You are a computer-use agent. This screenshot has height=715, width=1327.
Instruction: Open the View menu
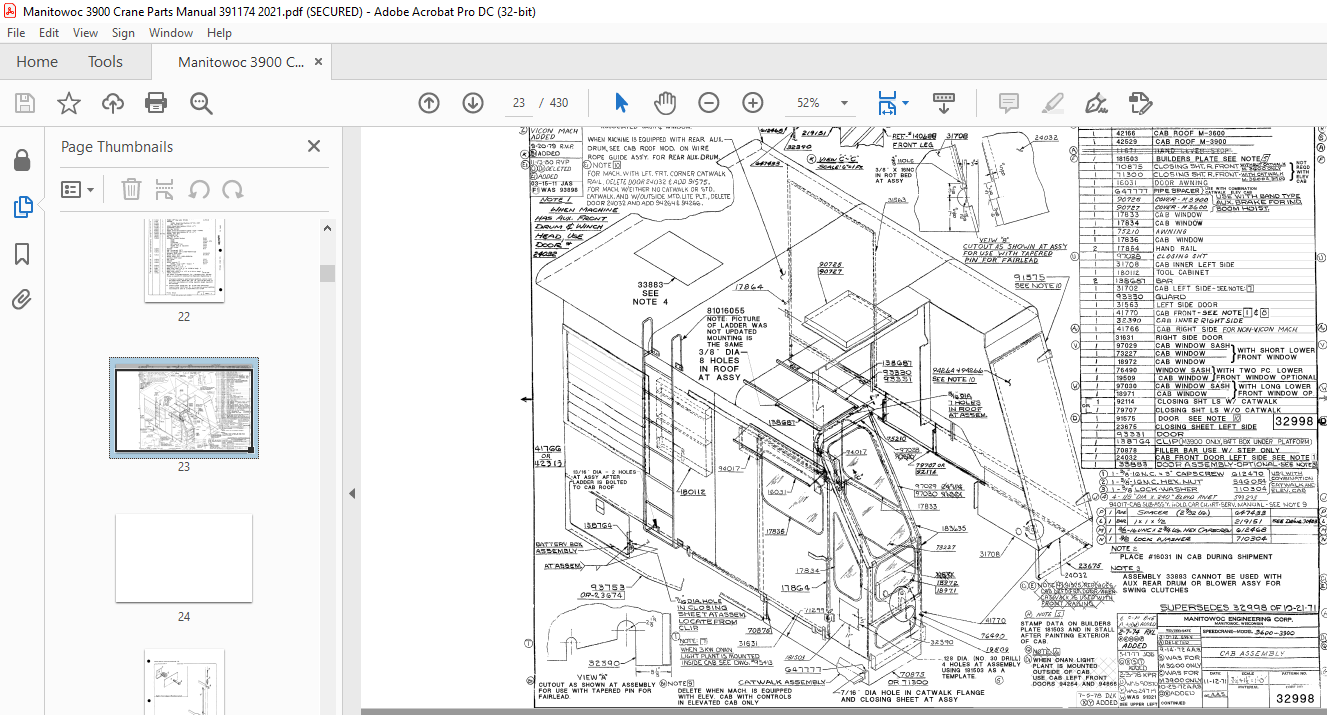click(x=85, y=32)
